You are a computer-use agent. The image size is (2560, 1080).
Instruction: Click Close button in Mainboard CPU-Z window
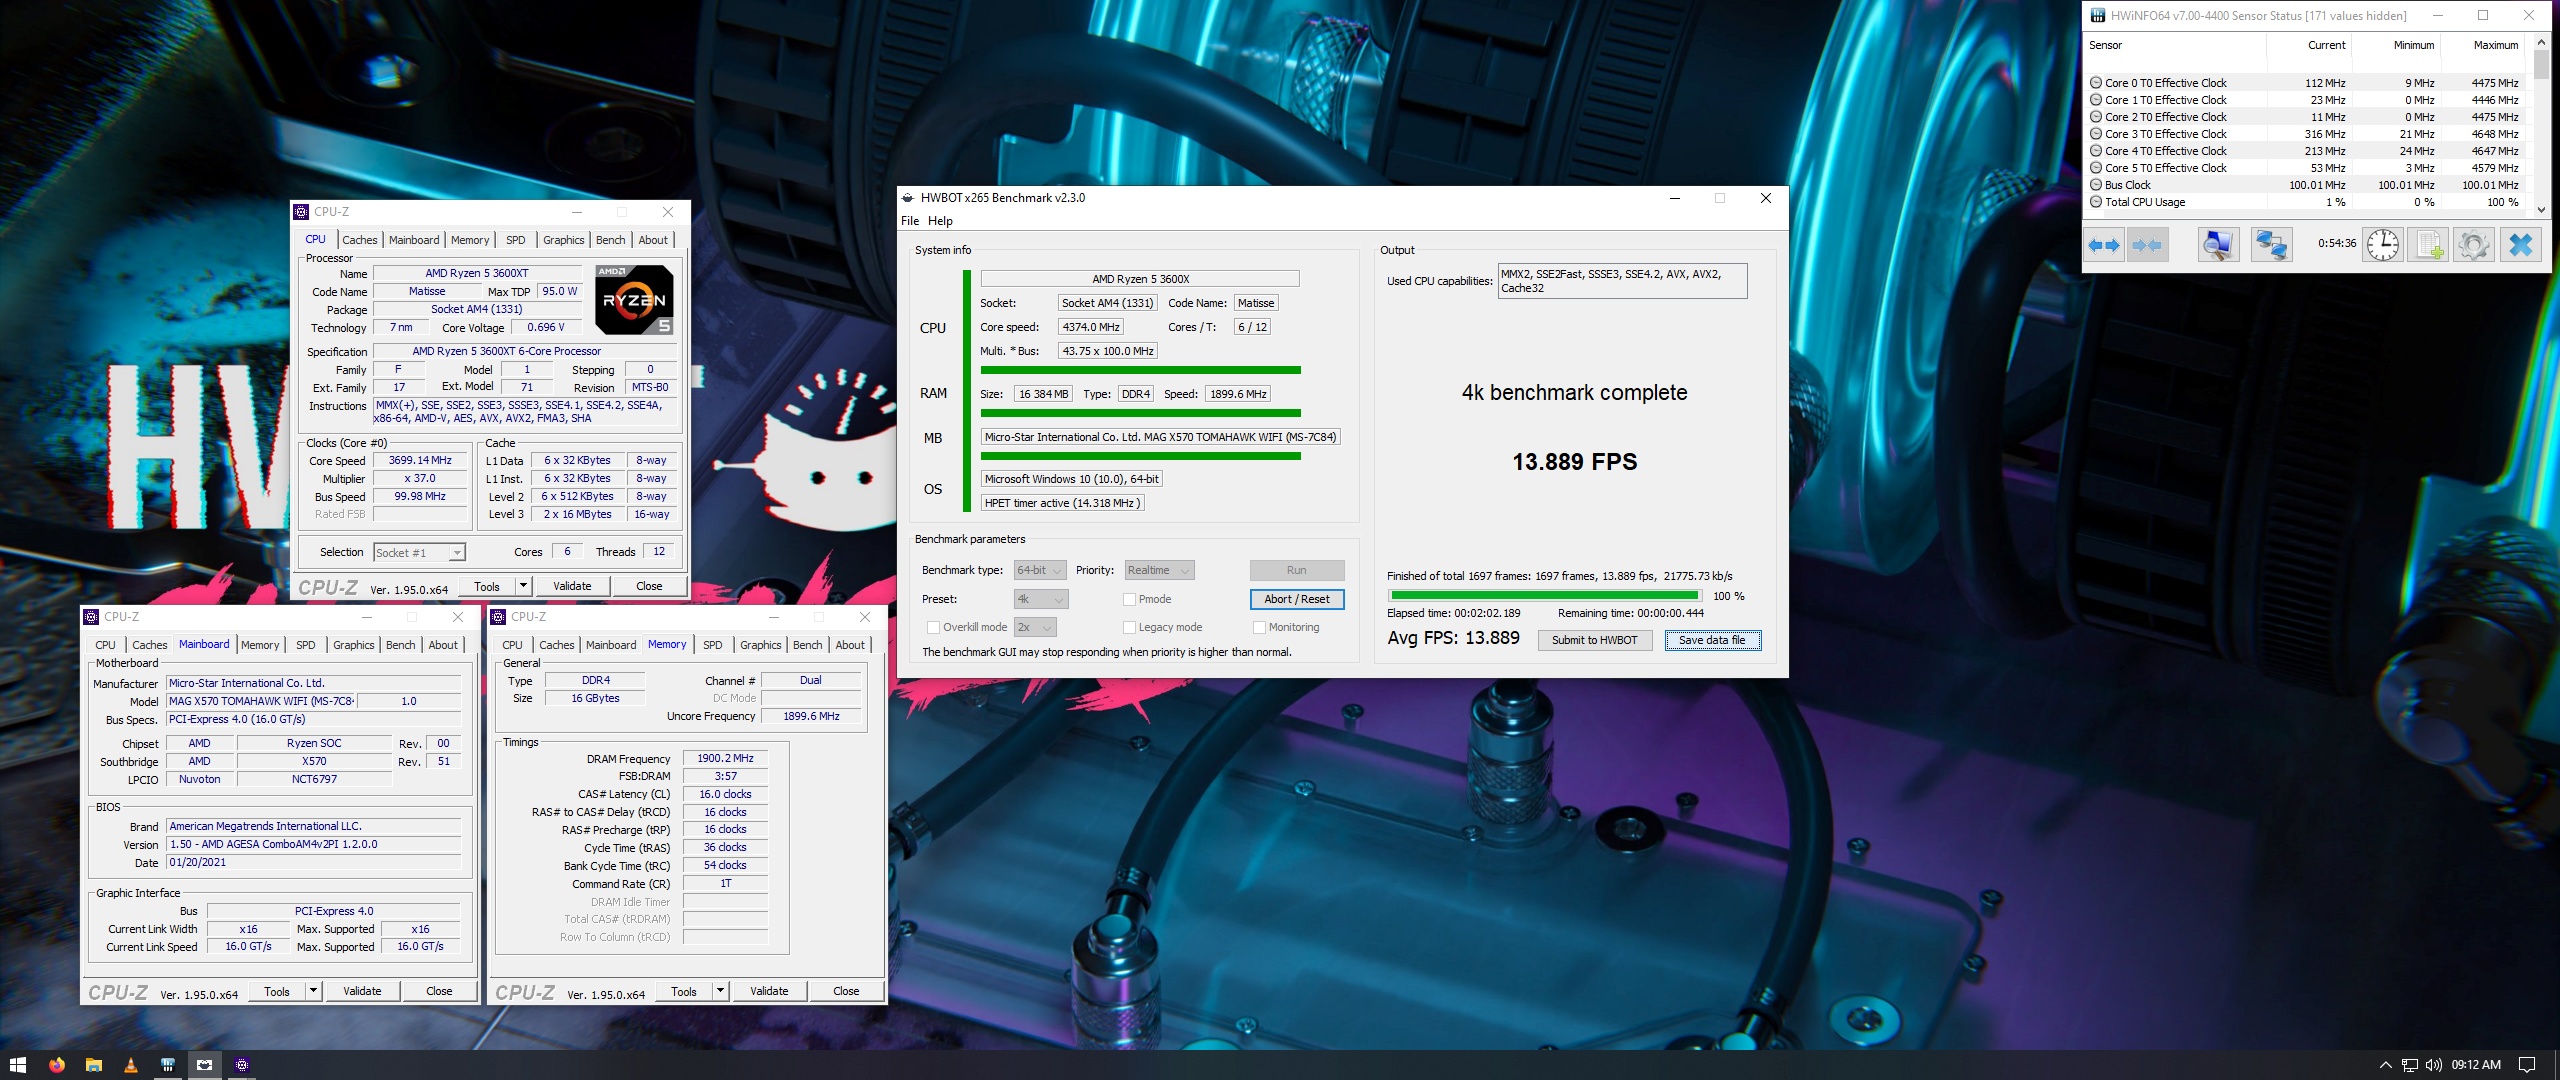coord(439,992)
